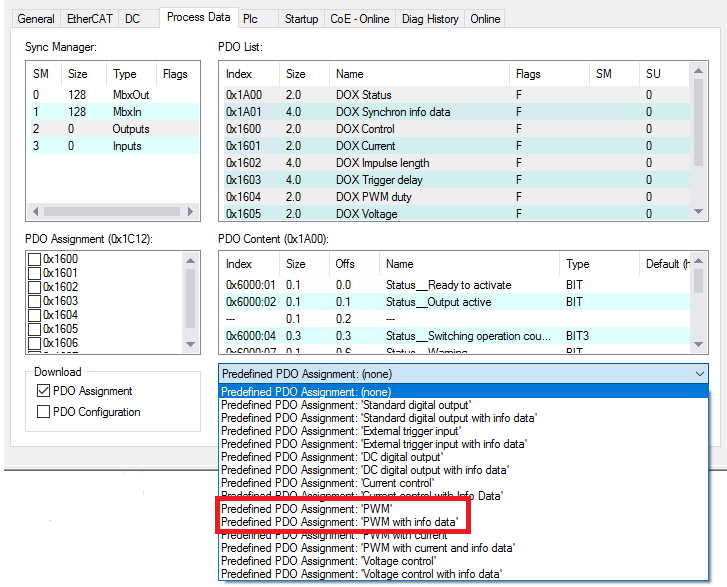
Task: Click PDO Assignment list scroll up arrow
Action: [x=190, y=261]
